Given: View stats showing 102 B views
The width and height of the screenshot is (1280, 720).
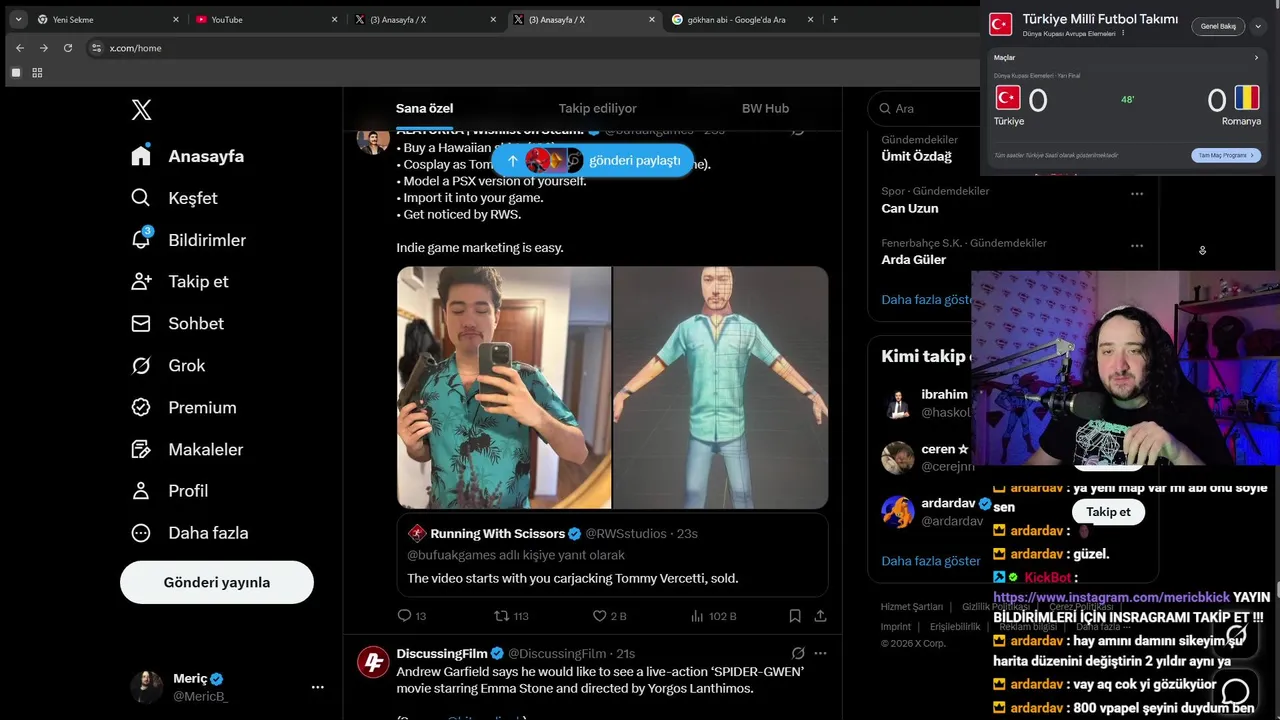Looking at the screenshot, I should pos(697,616).
